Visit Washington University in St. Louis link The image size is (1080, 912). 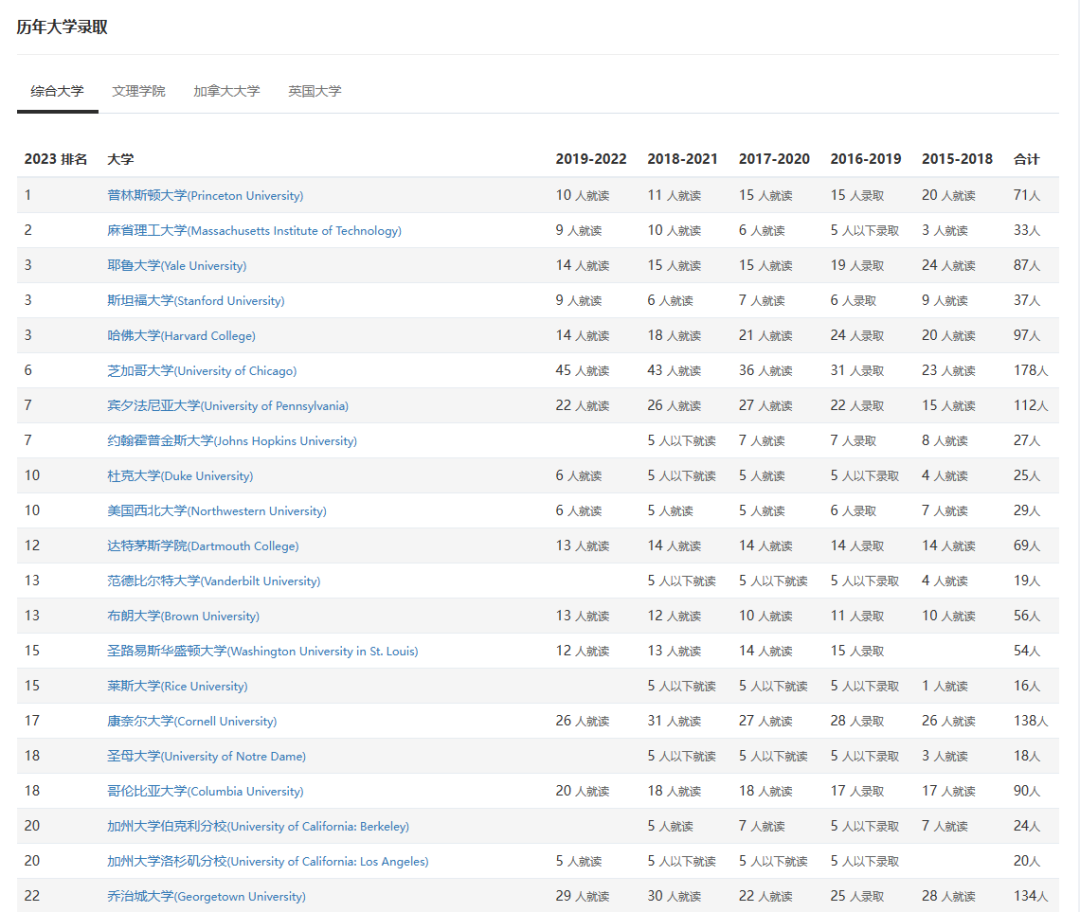tap(262, 651)
